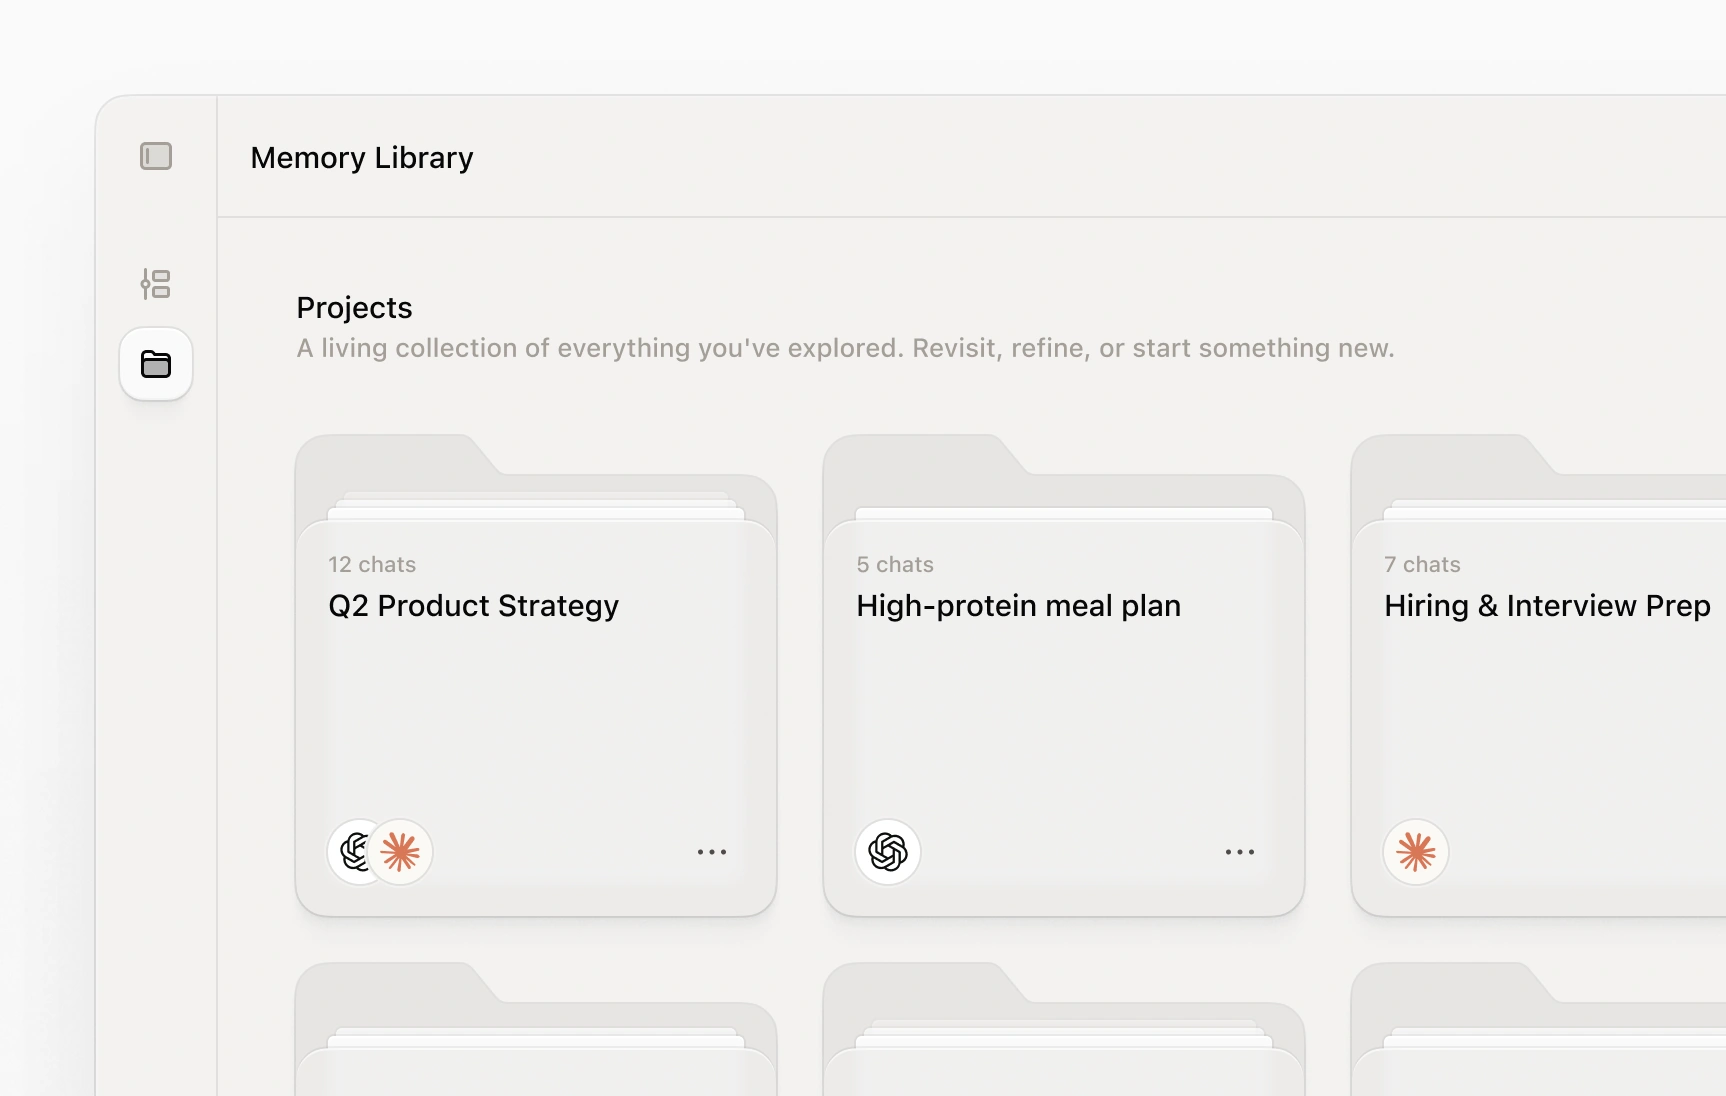Viewport: 1726px width, 1096px height.
Task: Click the Claude logo on Hiring & Interview Prep
Action: click(1416, 852)
